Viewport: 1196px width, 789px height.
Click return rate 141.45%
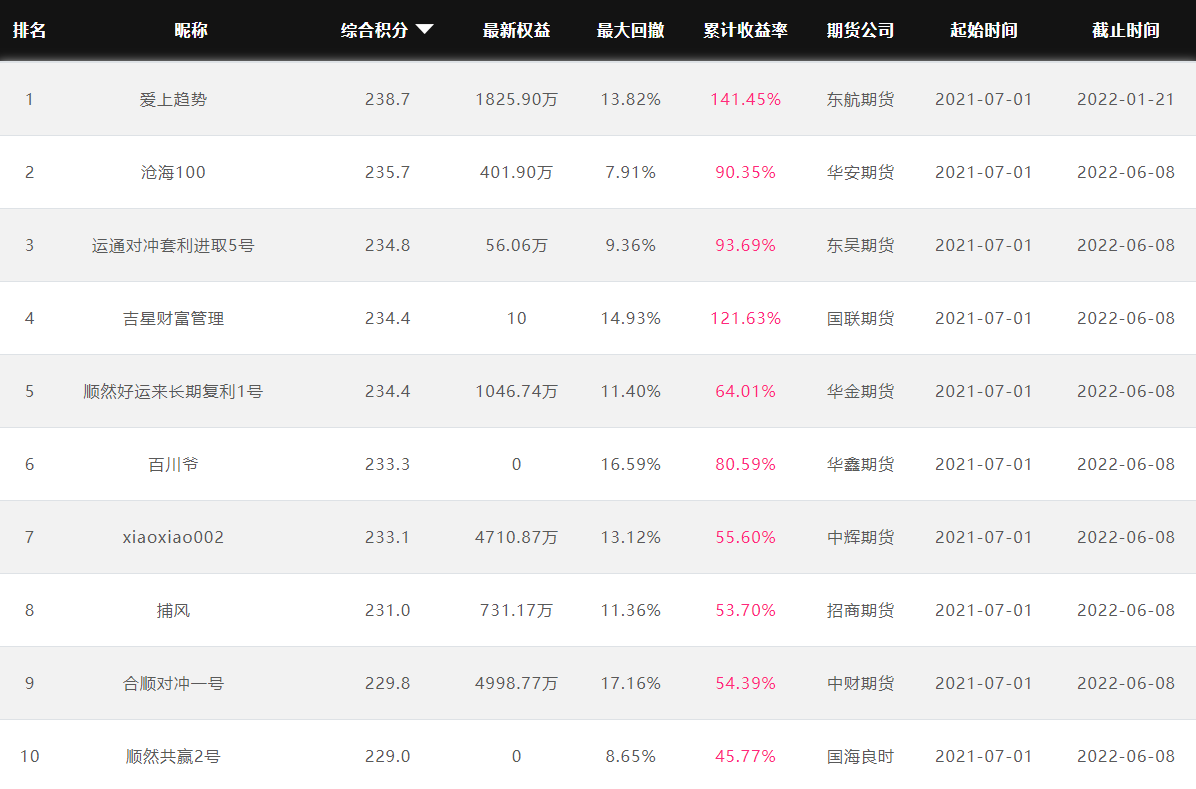[745, 99]
